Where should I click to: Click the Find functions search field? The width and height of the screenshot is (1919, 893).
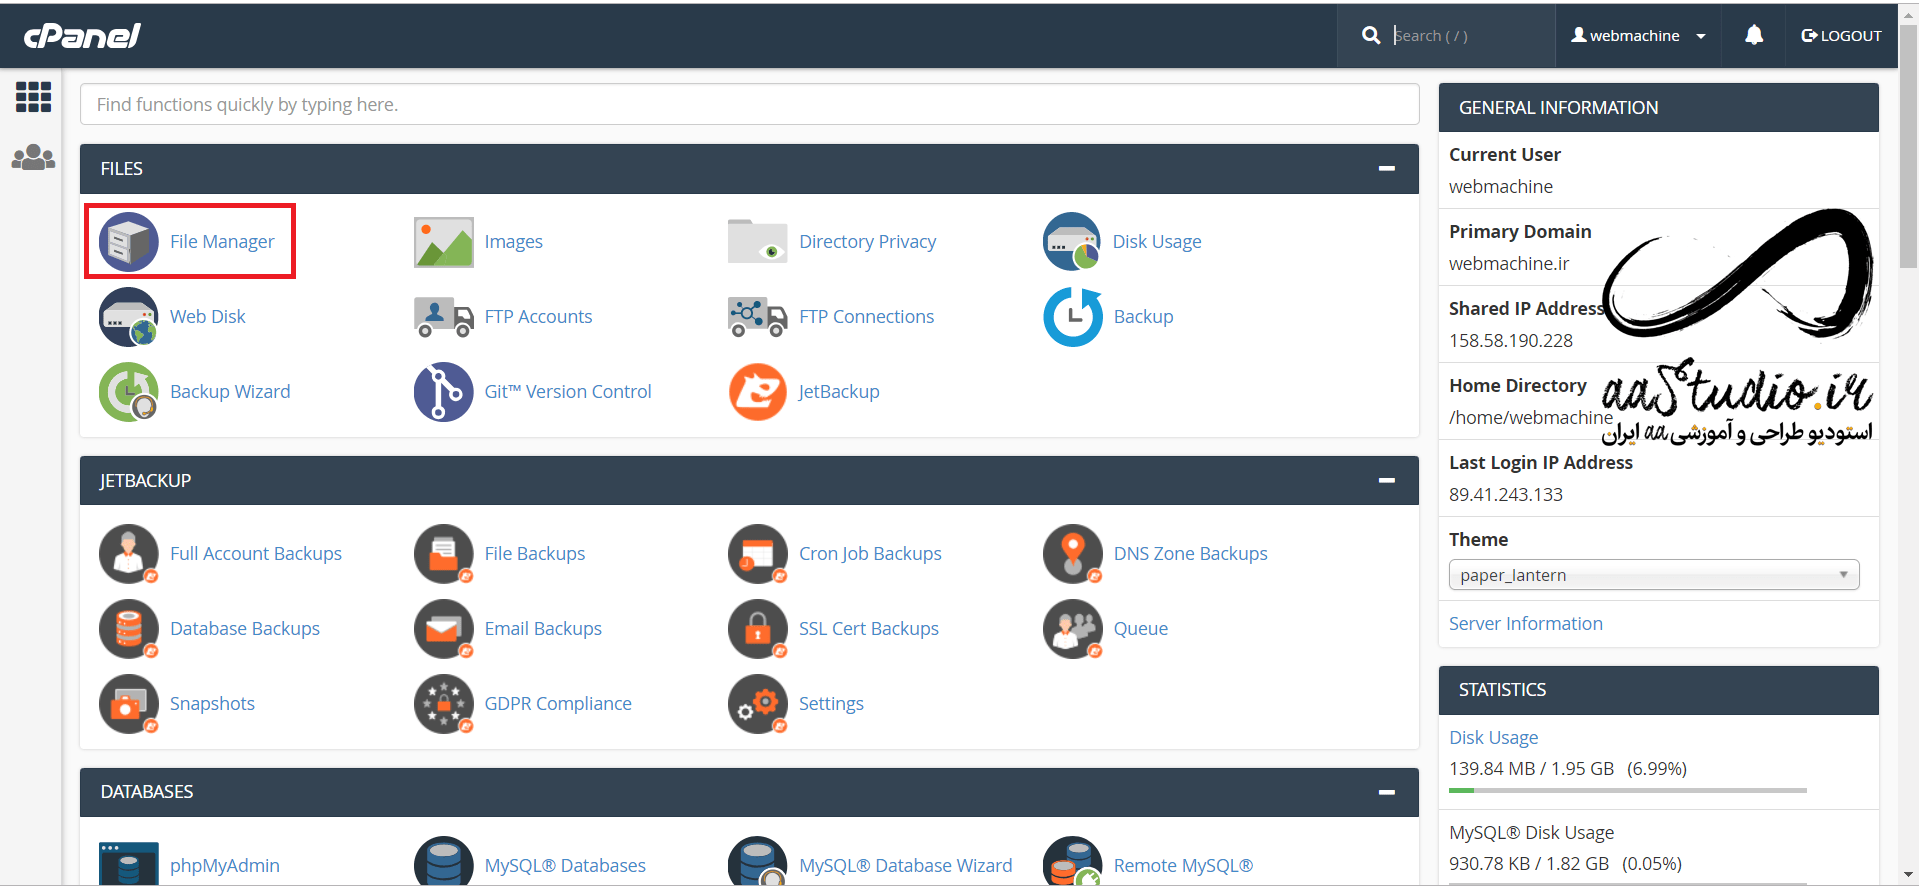(x=749, y=104)
